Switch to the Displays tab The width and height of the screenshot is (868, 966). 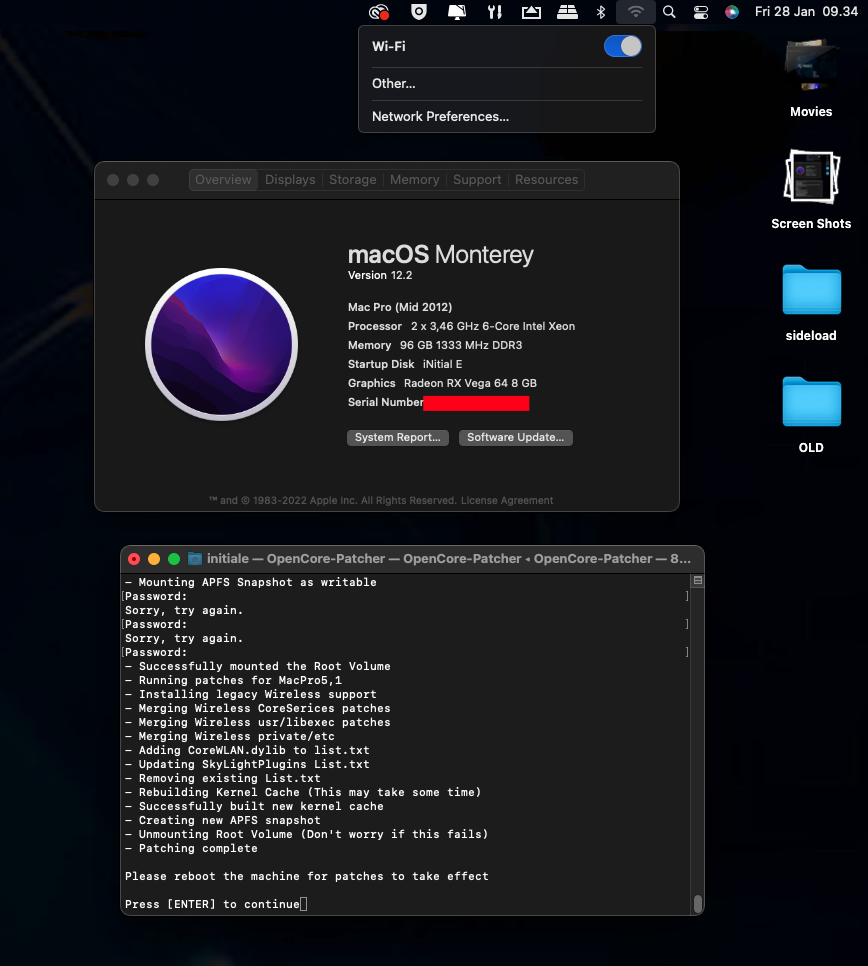tap(290, 180)
